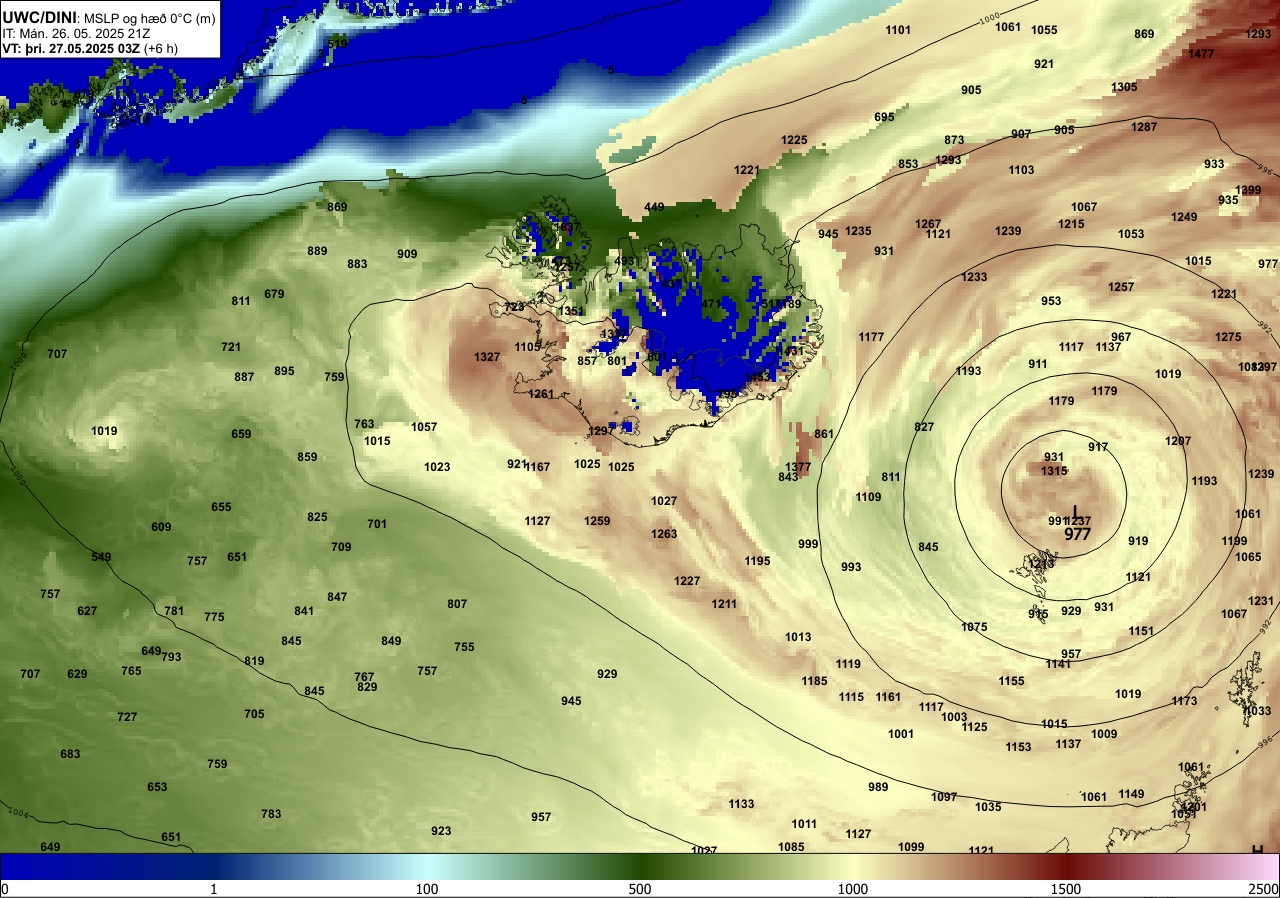Click the 783 height value
This screenshot has height=898, width=1280.
pos(271,814)
